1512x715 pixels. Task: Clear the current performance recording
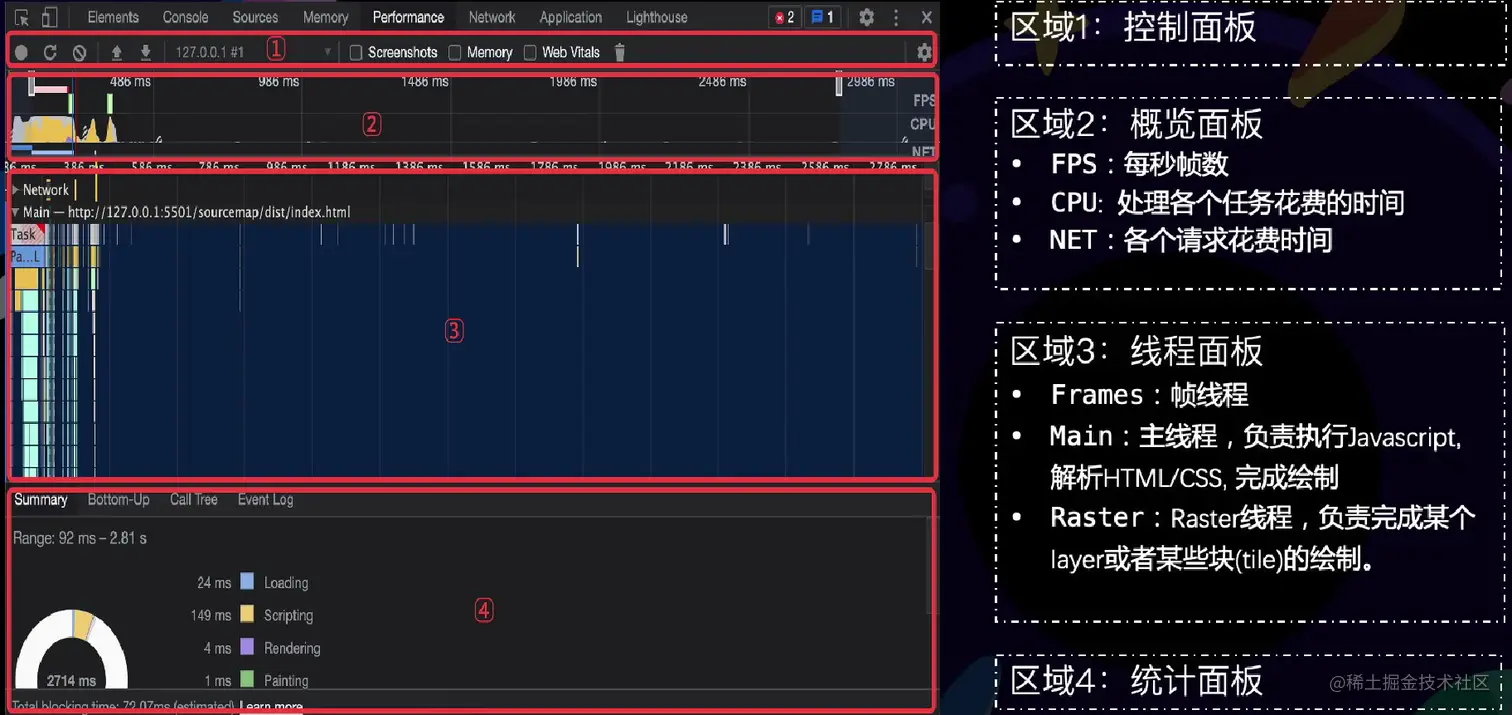[x=79, y=52]
